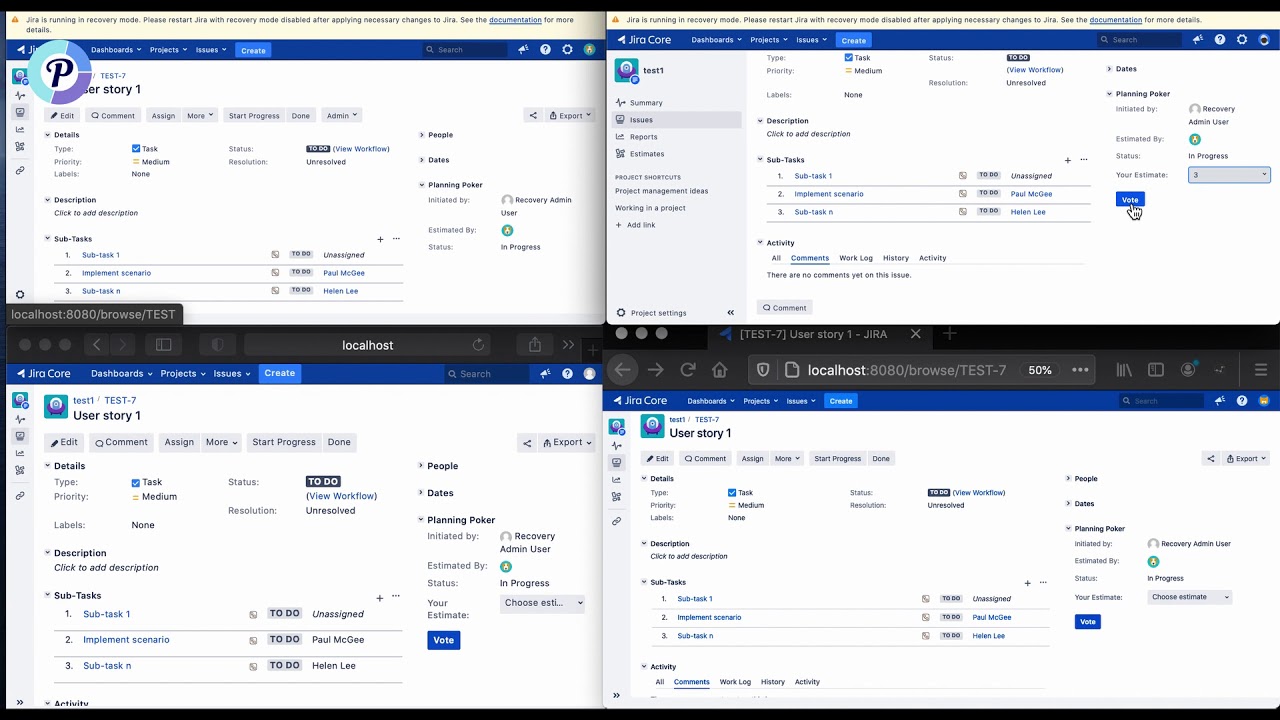Click the Safari share button
1280x720 pixels.
535,345
